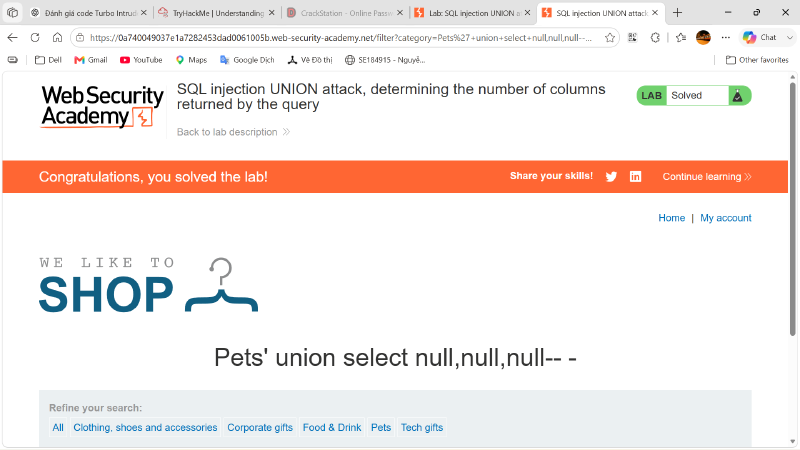Share on Twitter via bird icon
Image resolution: width=800 pixels, height=450 pixels.
click(611, 177)
